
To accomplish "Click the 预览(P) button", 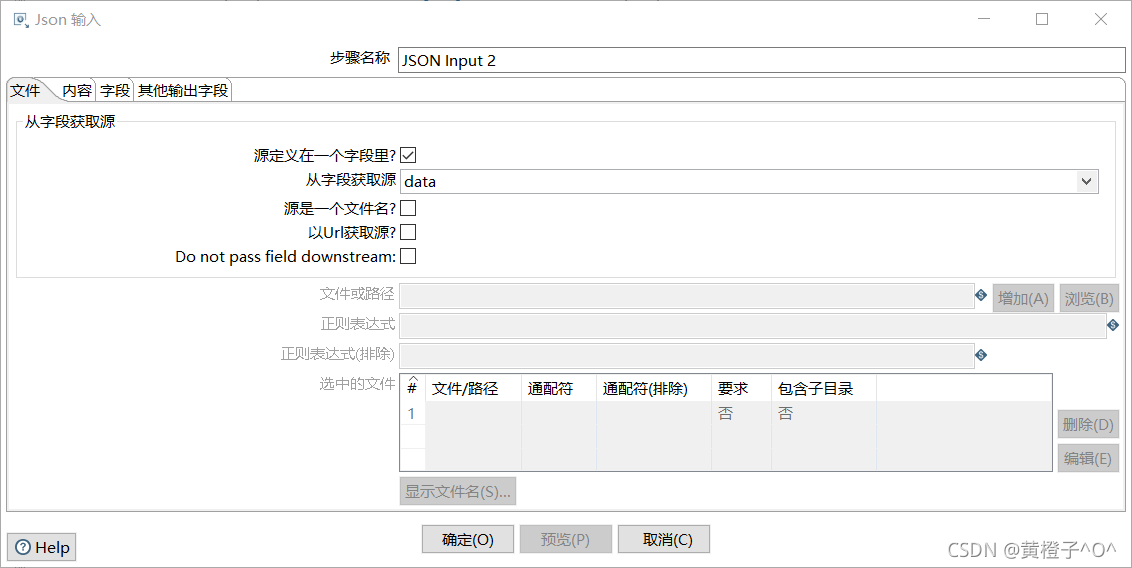I will pos(566,539).
